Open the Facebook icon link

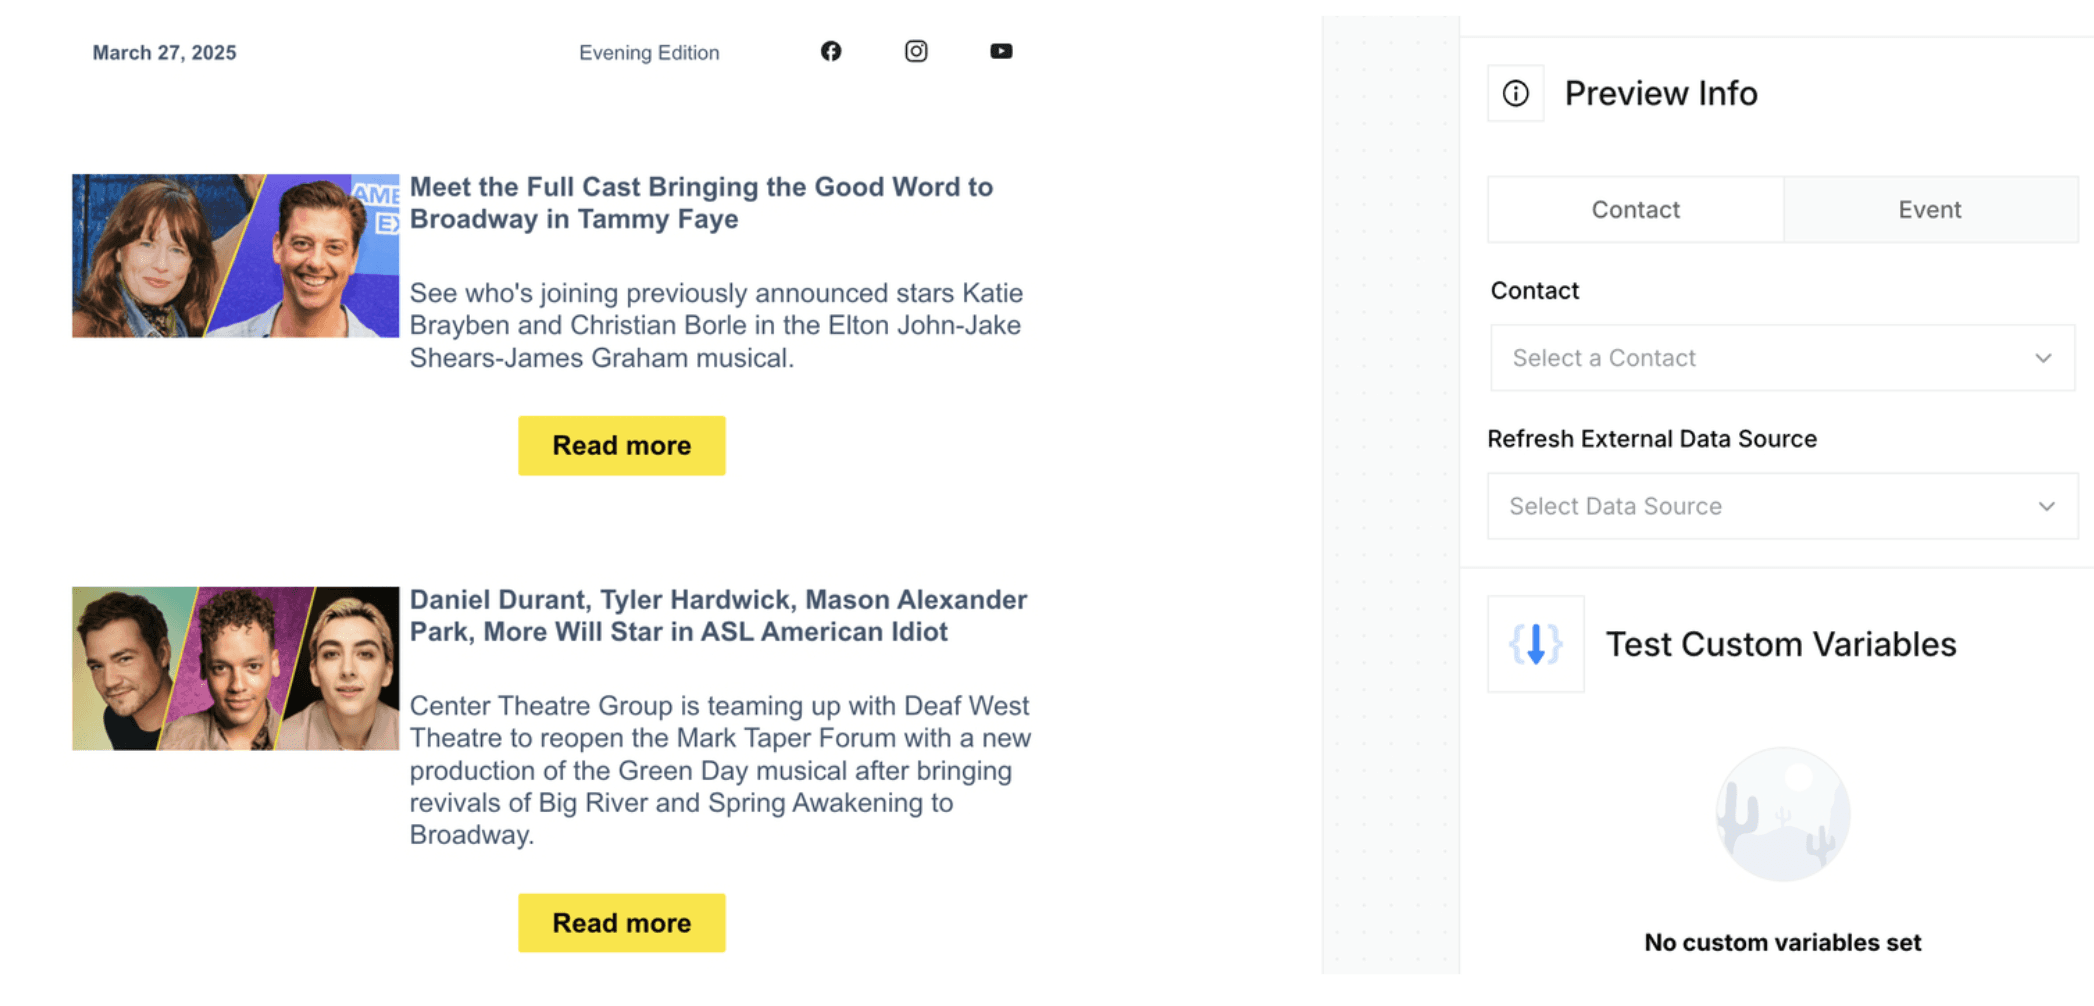[x=831, y=51]
